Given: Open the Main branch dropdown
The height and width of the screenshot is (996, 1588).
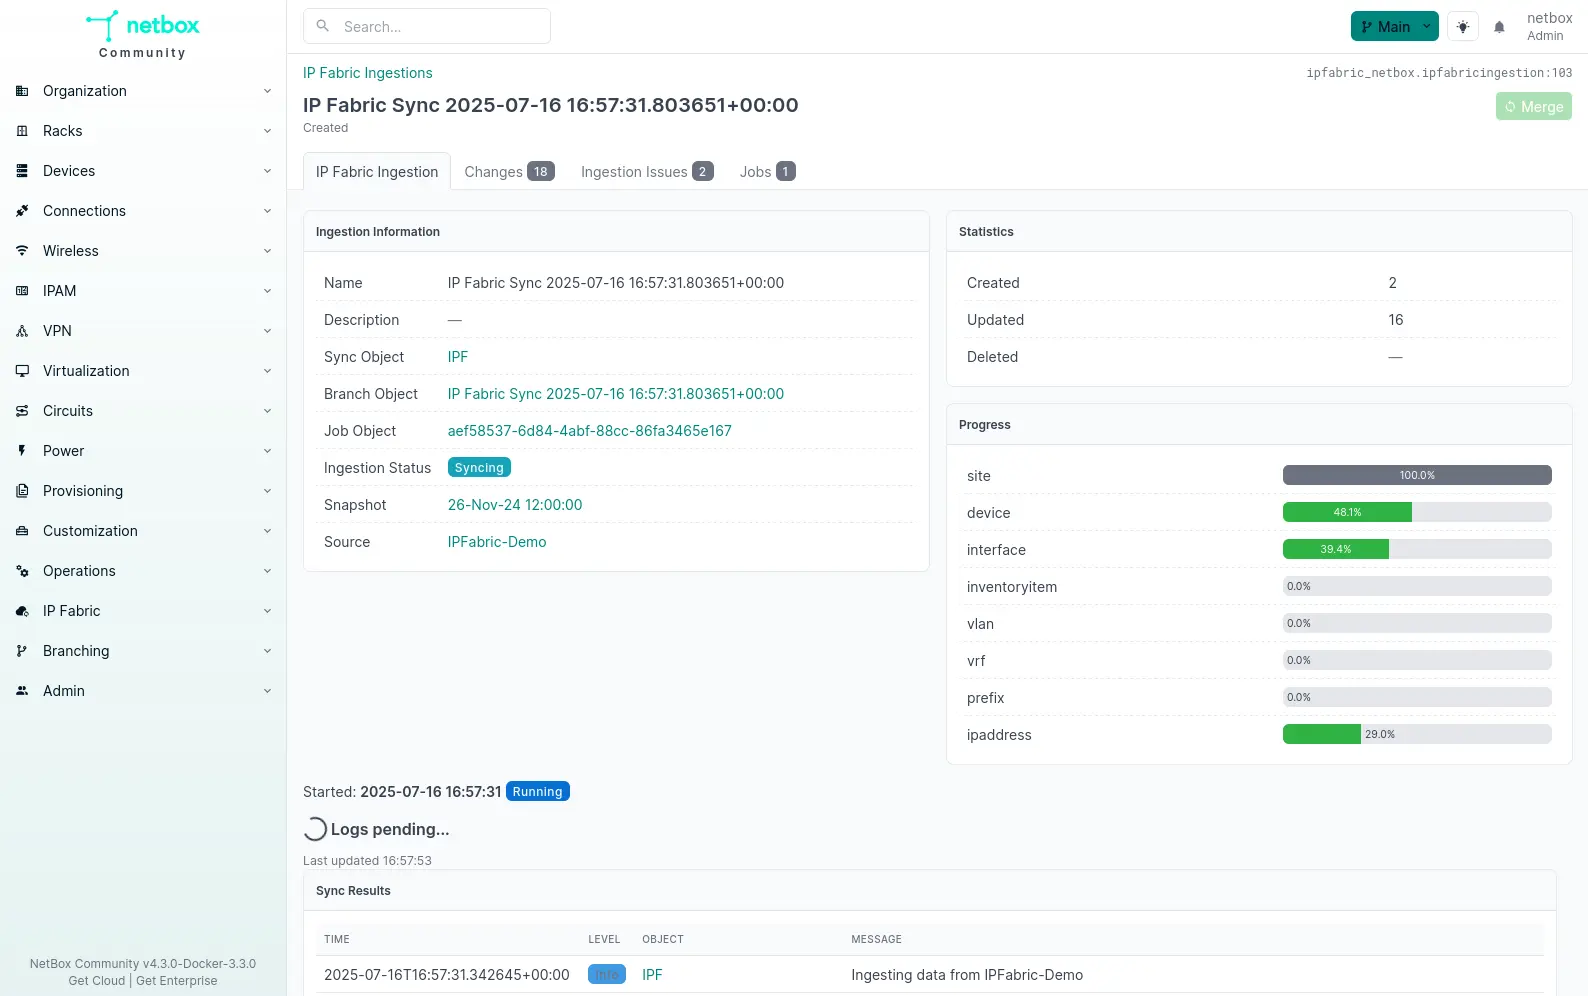Looking at the screenshot, I should [x=1394, y=27].
